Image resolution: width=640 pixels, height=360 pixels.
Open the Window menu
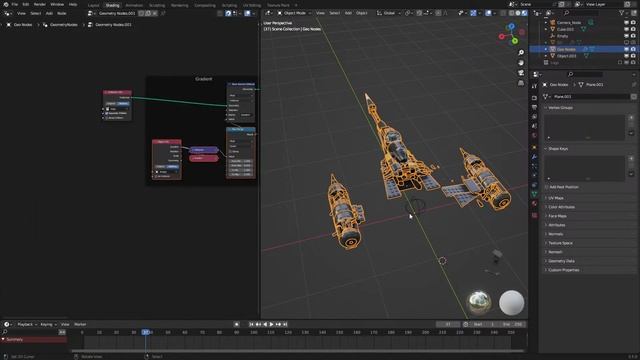57,4
